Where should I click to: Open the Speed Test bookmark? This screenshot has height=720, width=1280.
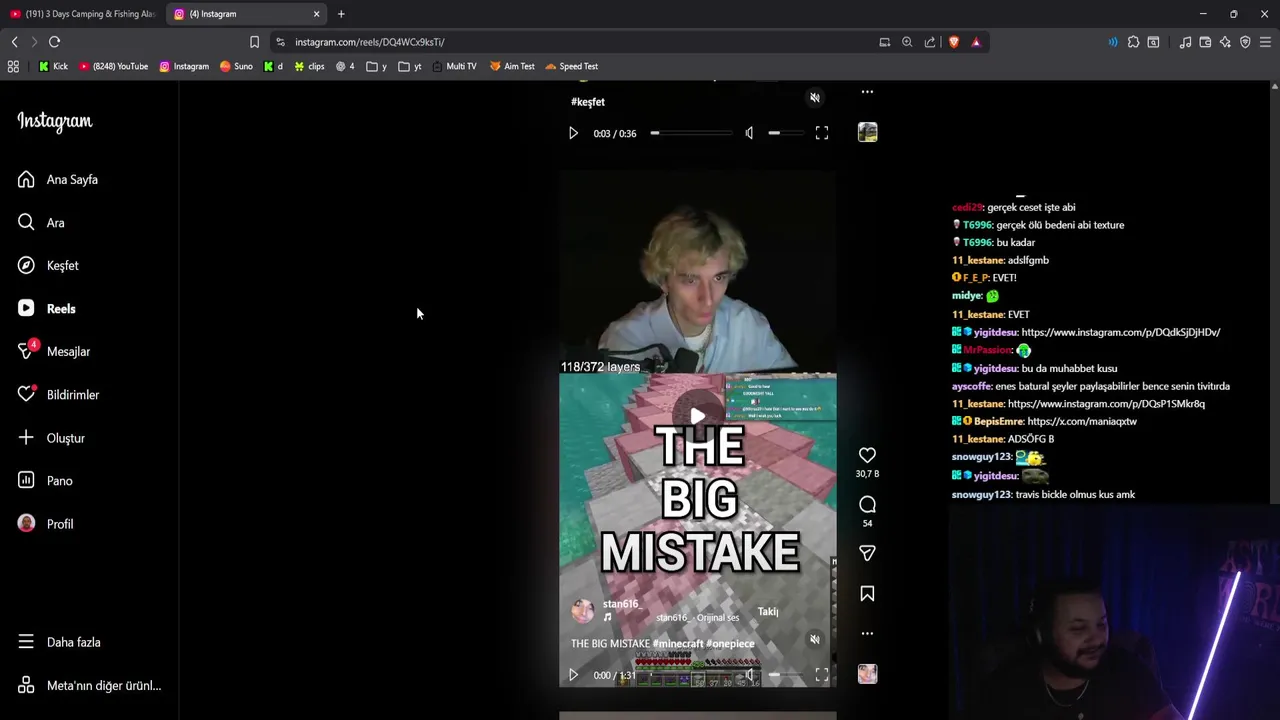[572, 67]
